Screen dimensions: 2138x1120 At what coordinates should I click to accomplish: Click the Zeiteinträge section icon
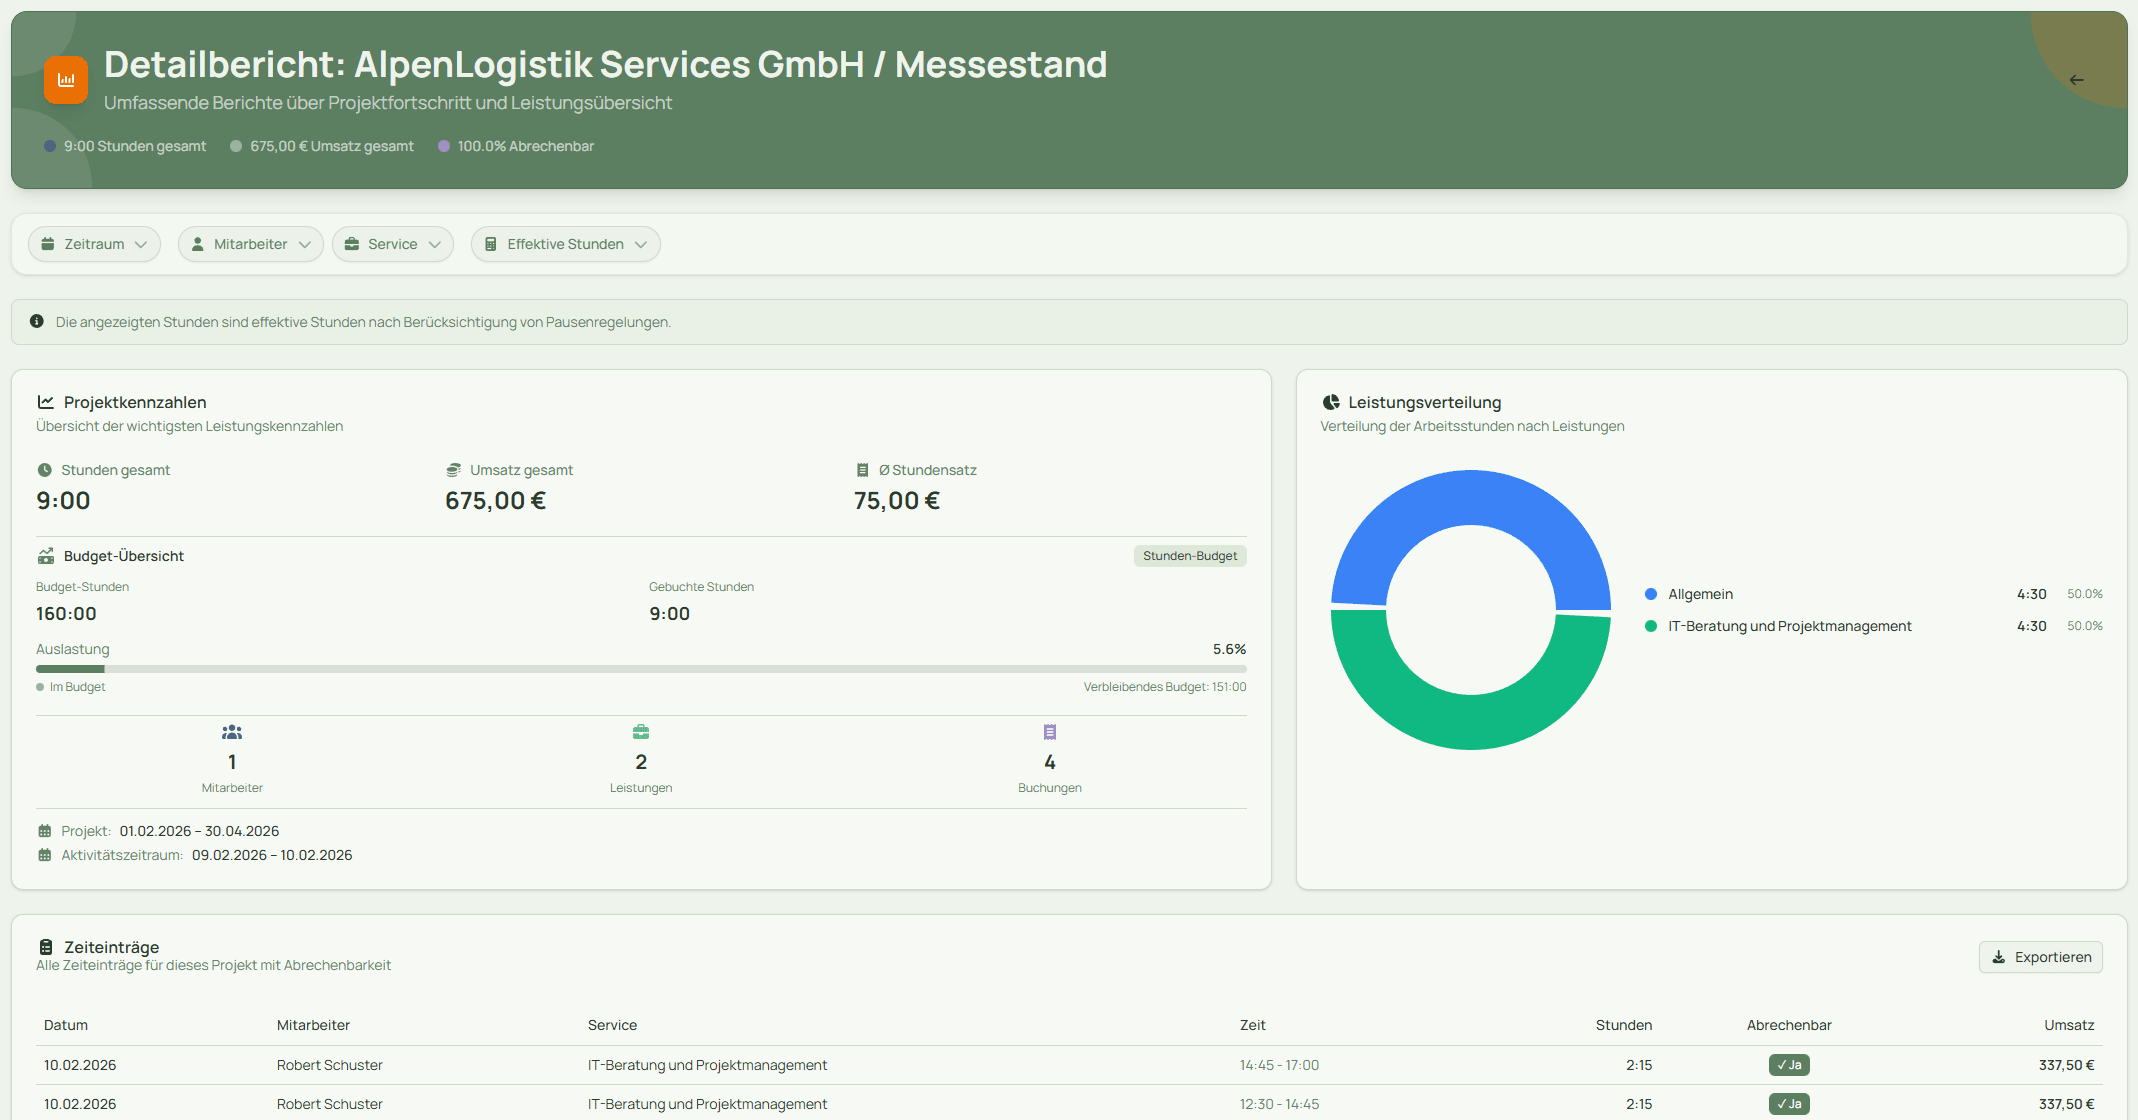46,947
